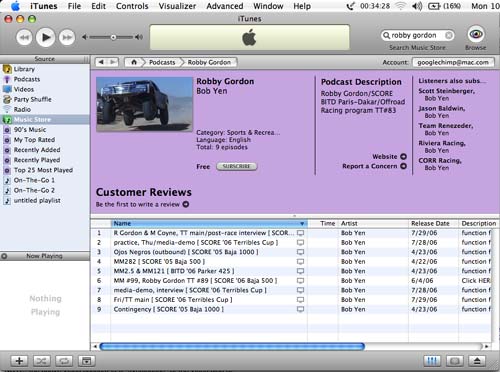Go back with the left arrow button
The image size is (500, 372).
101,62
